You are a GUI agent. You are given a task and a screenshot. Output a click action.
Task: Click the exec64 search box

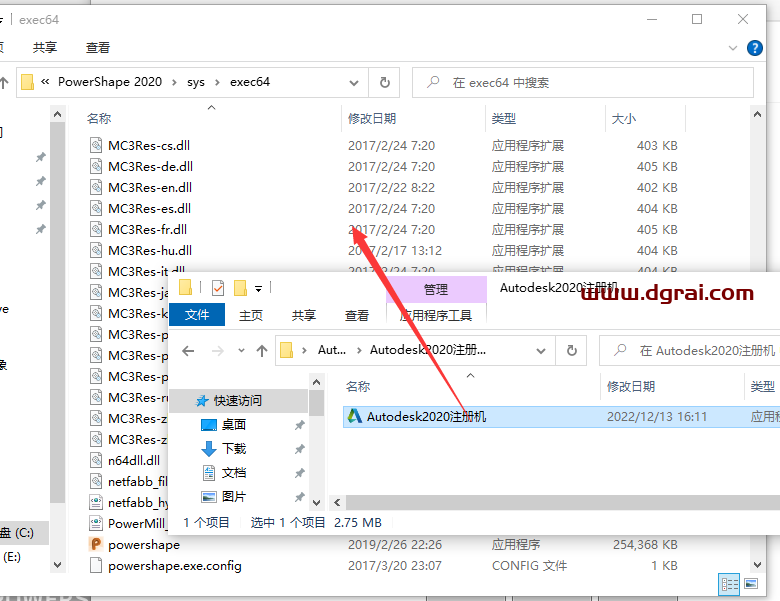[583, 82]
